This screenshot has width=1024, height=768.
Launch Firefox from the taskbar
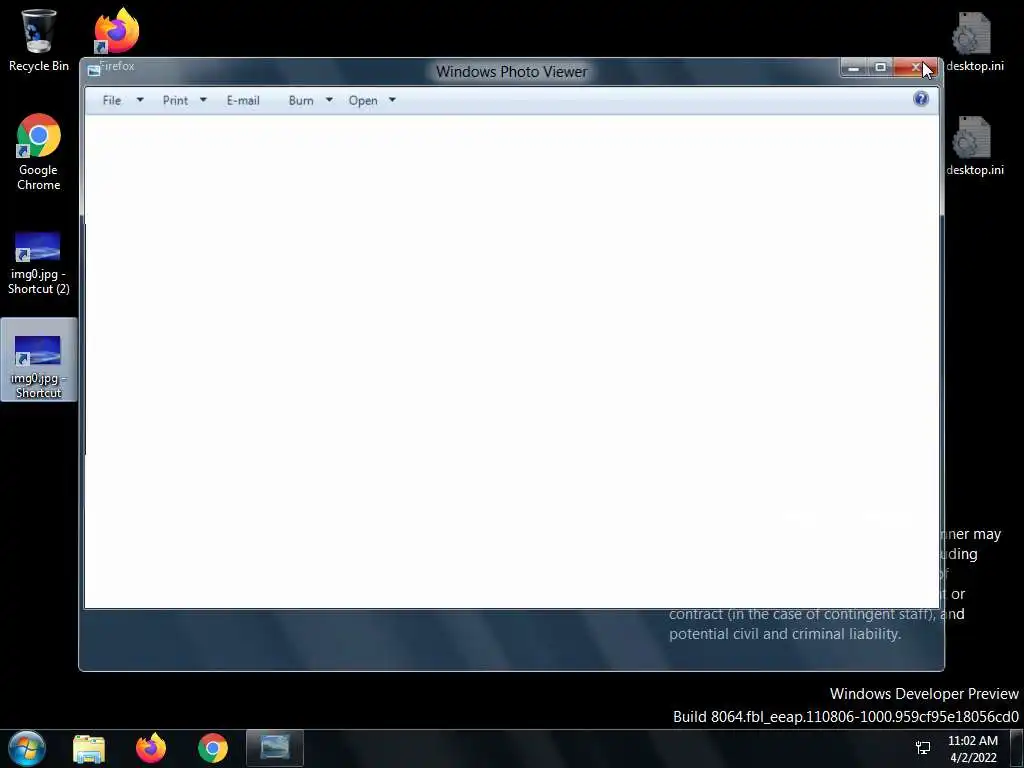point(151,748)
